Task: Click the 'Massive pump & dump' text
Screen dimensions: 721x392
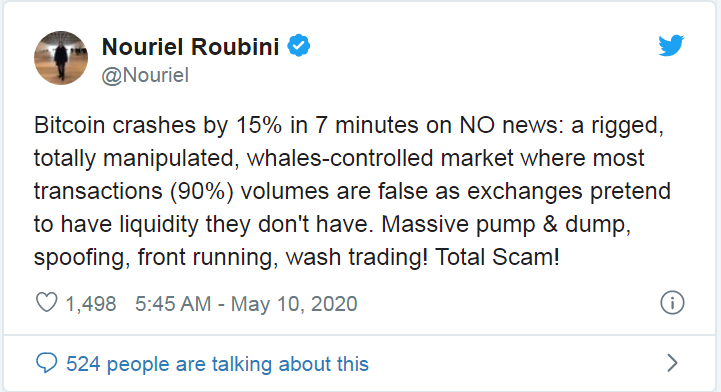Action: (x=504, y=224)
